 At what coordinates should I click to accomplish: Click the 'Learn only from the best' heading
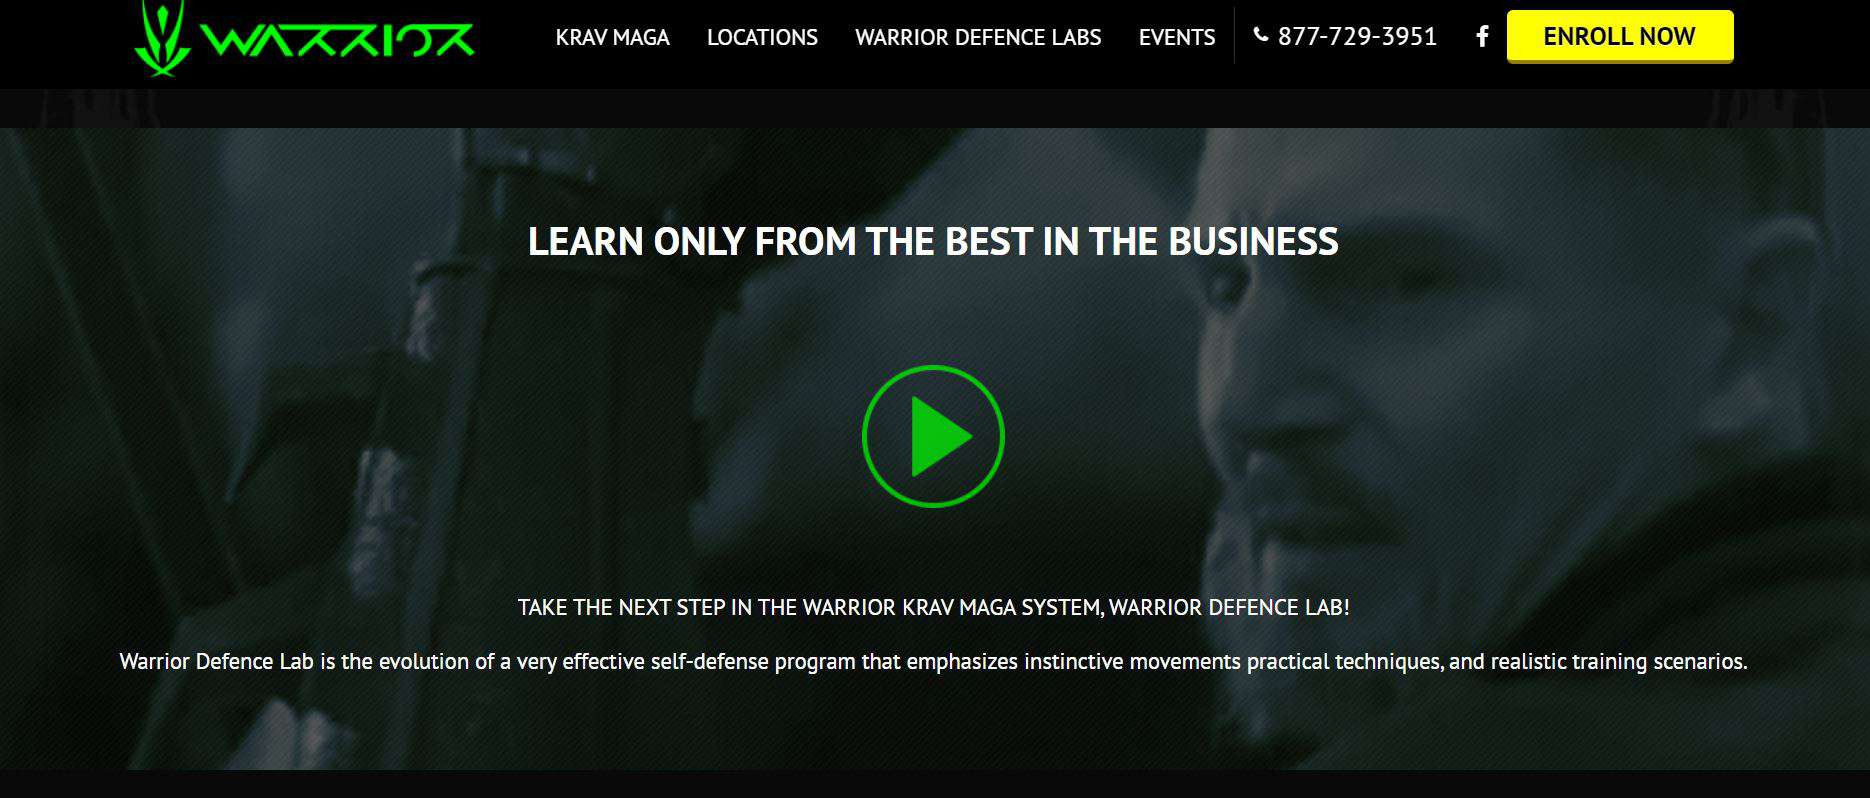tap(933, 242)
